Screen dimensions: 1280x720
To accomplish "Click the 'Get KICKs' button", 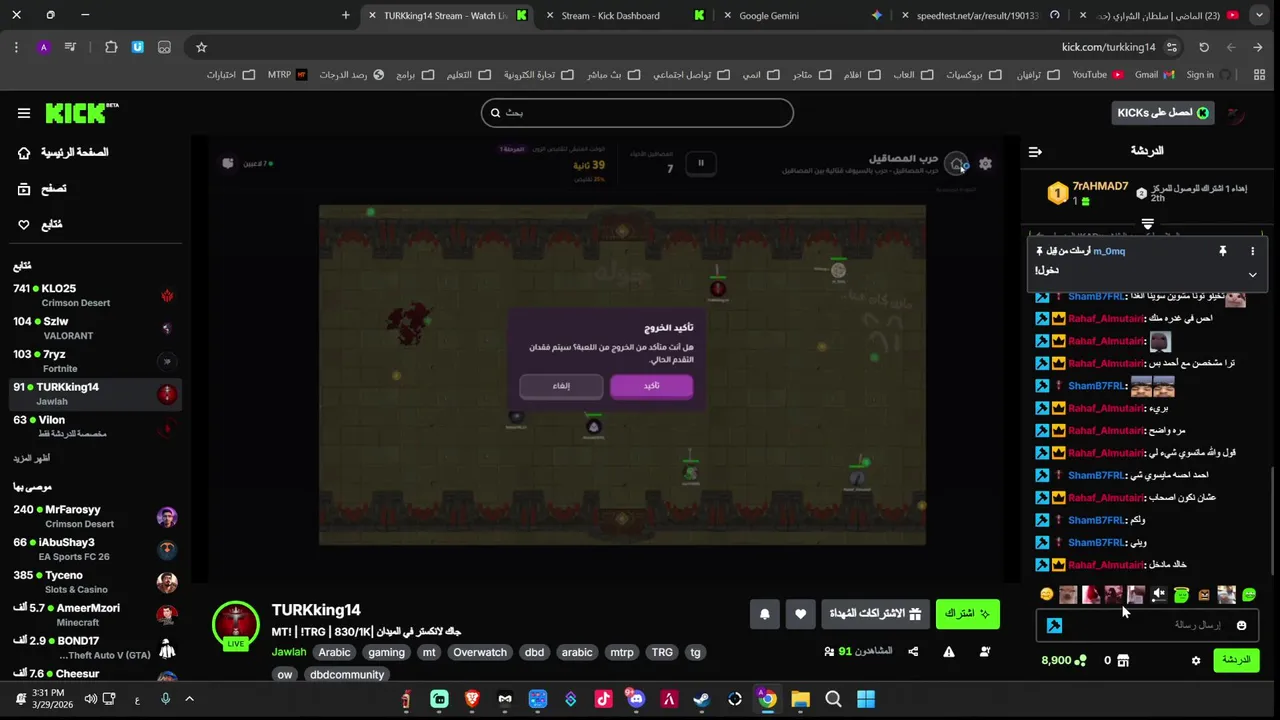I will (1163, 113).
